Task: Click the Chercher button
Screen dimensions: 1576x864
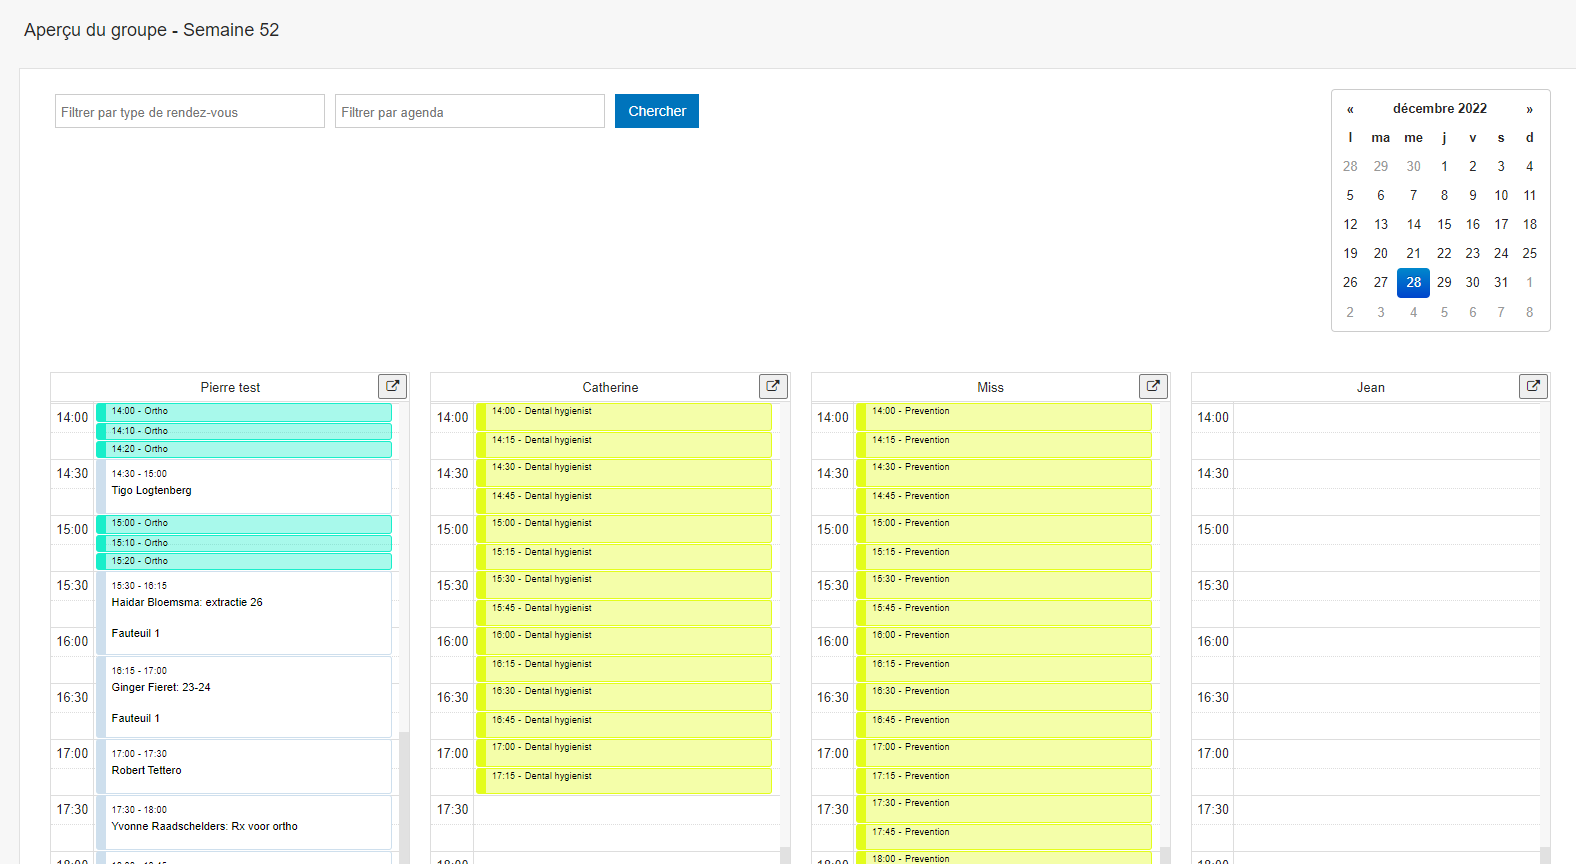Action: click(657, 111)
